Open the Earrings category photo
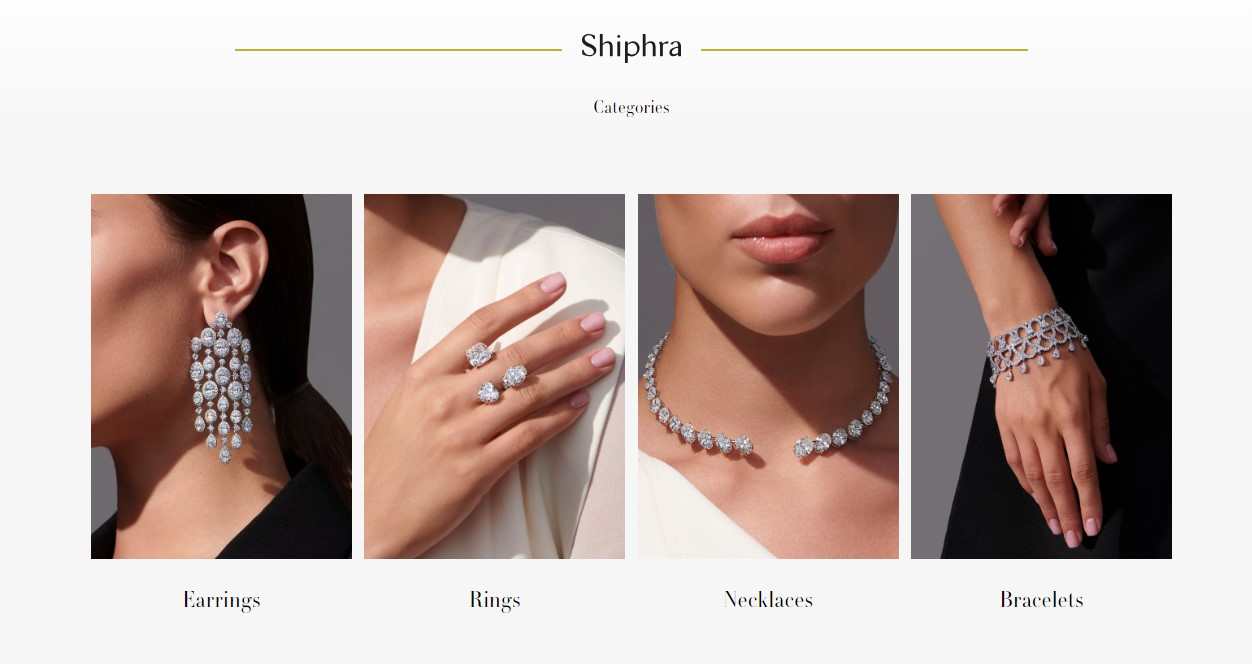 pos(221,376)
